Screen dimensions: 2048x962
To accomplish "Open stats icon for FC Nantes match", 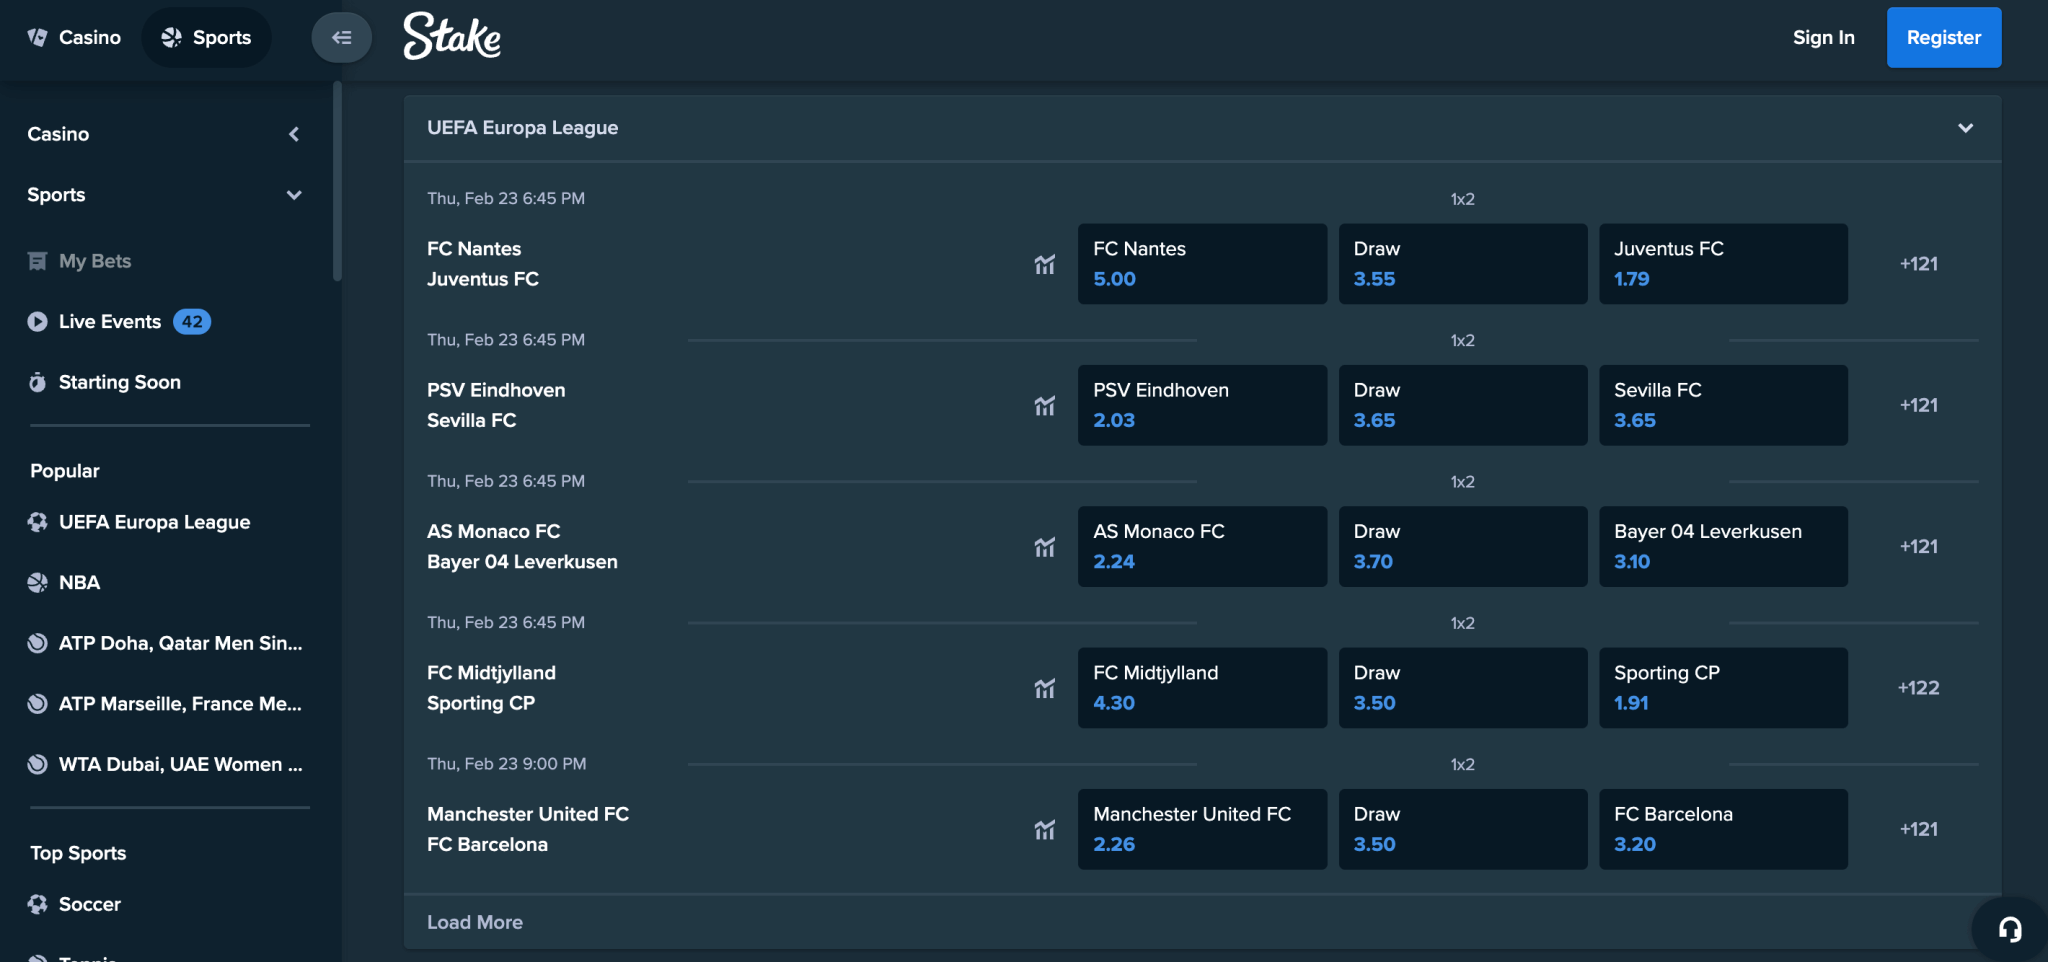I will click(1044, 264).
